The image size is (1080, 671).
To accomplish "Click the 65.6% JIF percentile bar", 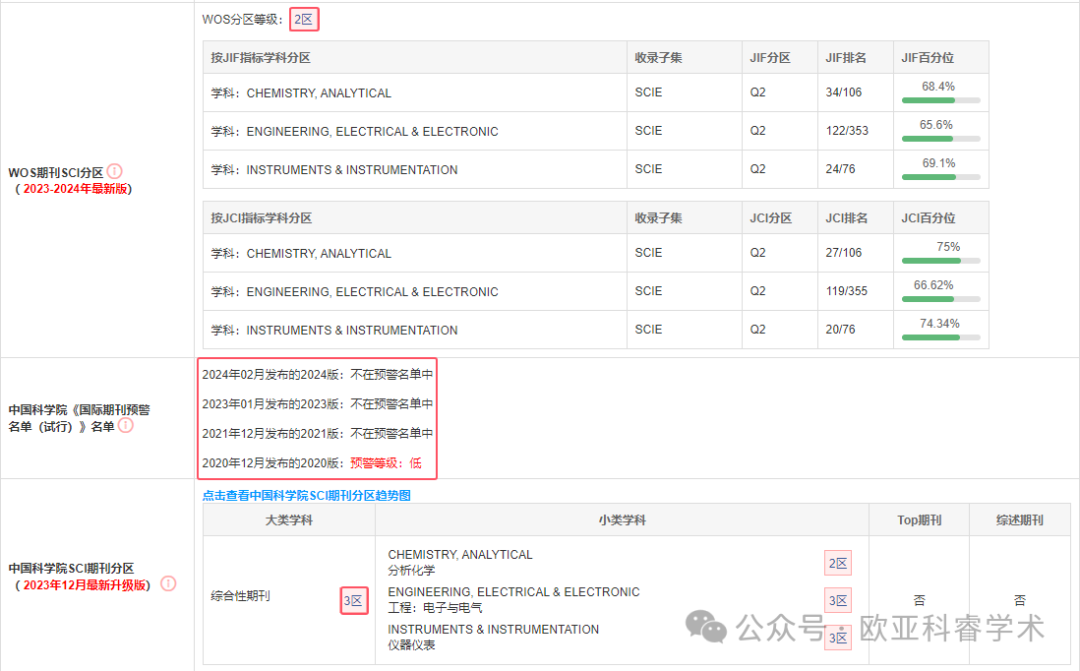I will [941, 139].
